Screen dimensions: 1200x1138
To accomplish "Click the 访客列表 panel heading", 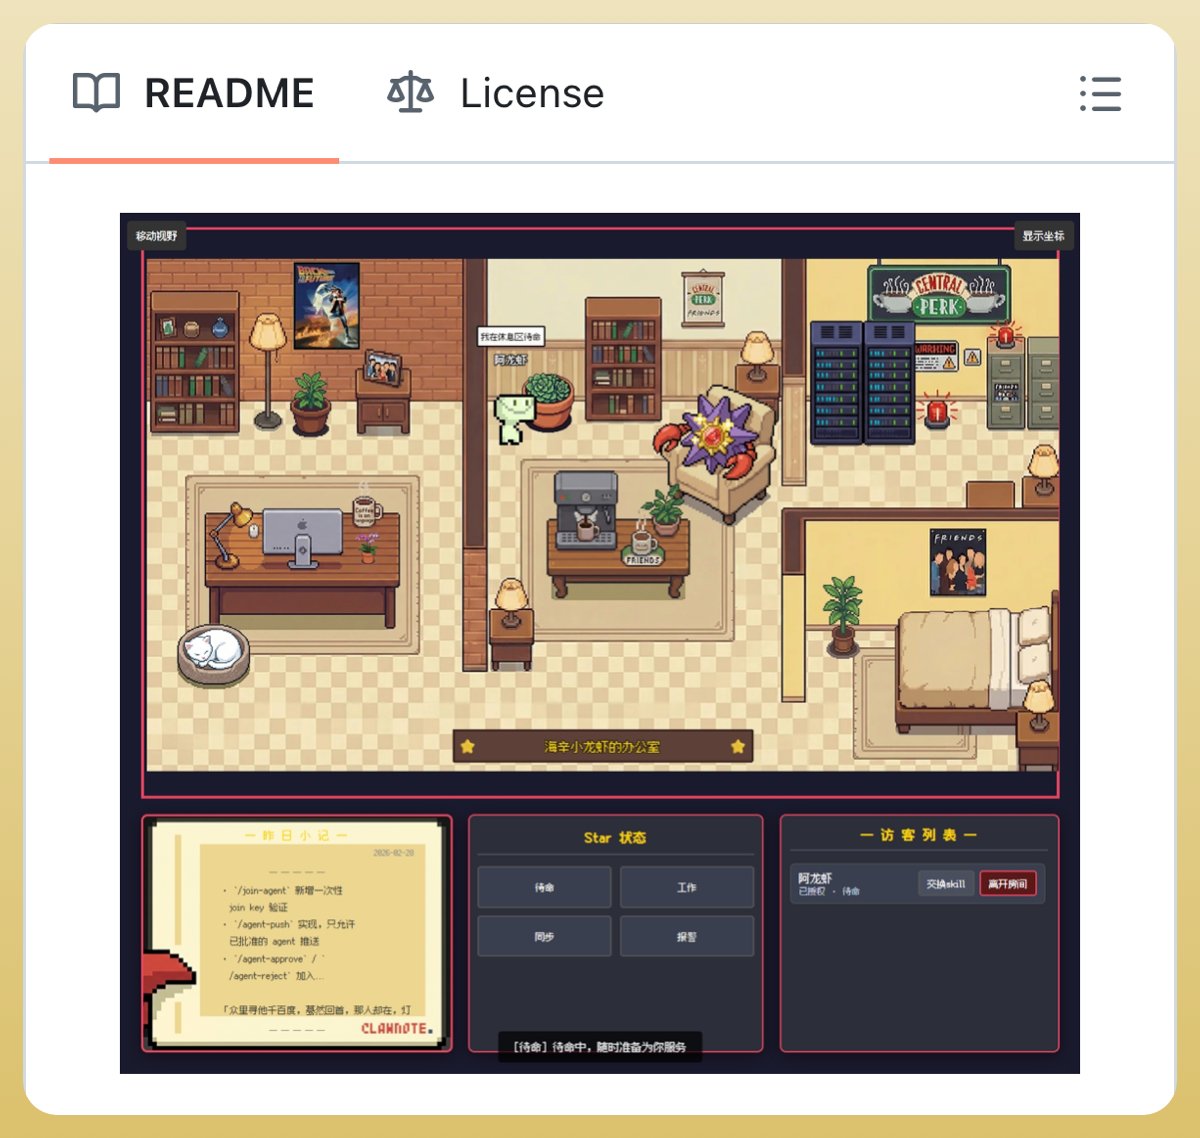I will (x=919, y=835).
